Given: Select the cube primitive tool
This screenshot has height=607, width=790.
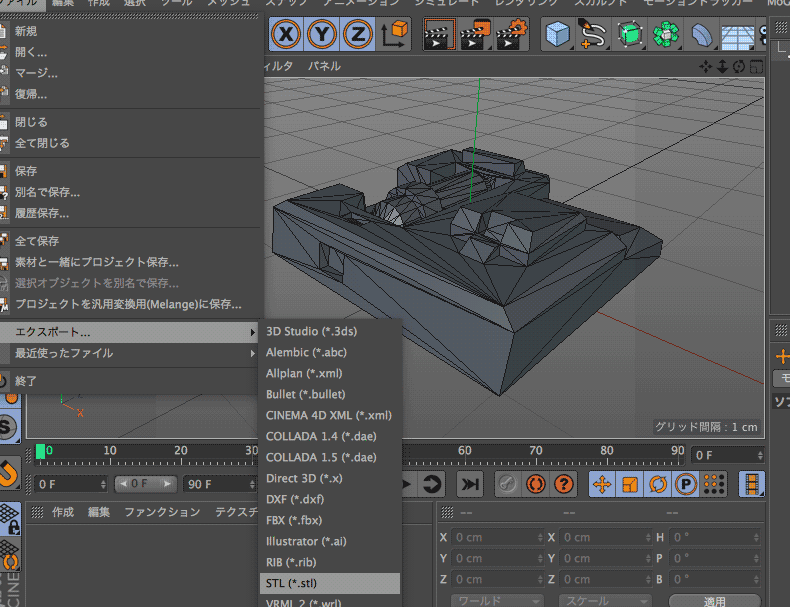Looking at the screenshot, I should (x=557, y=35).
